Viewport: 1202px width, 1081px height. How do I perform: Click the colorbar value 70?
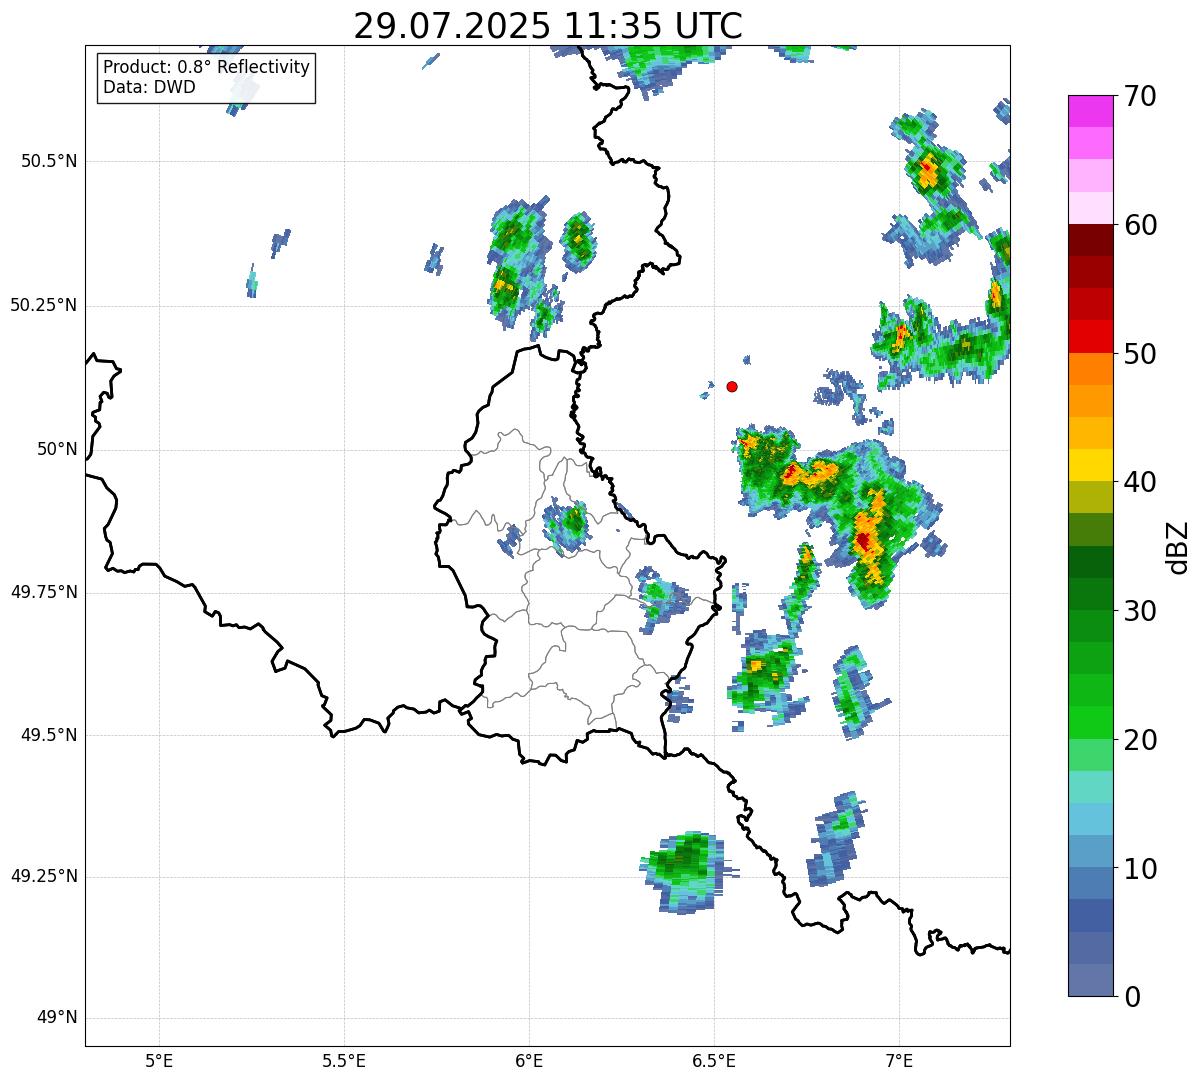1140,96
